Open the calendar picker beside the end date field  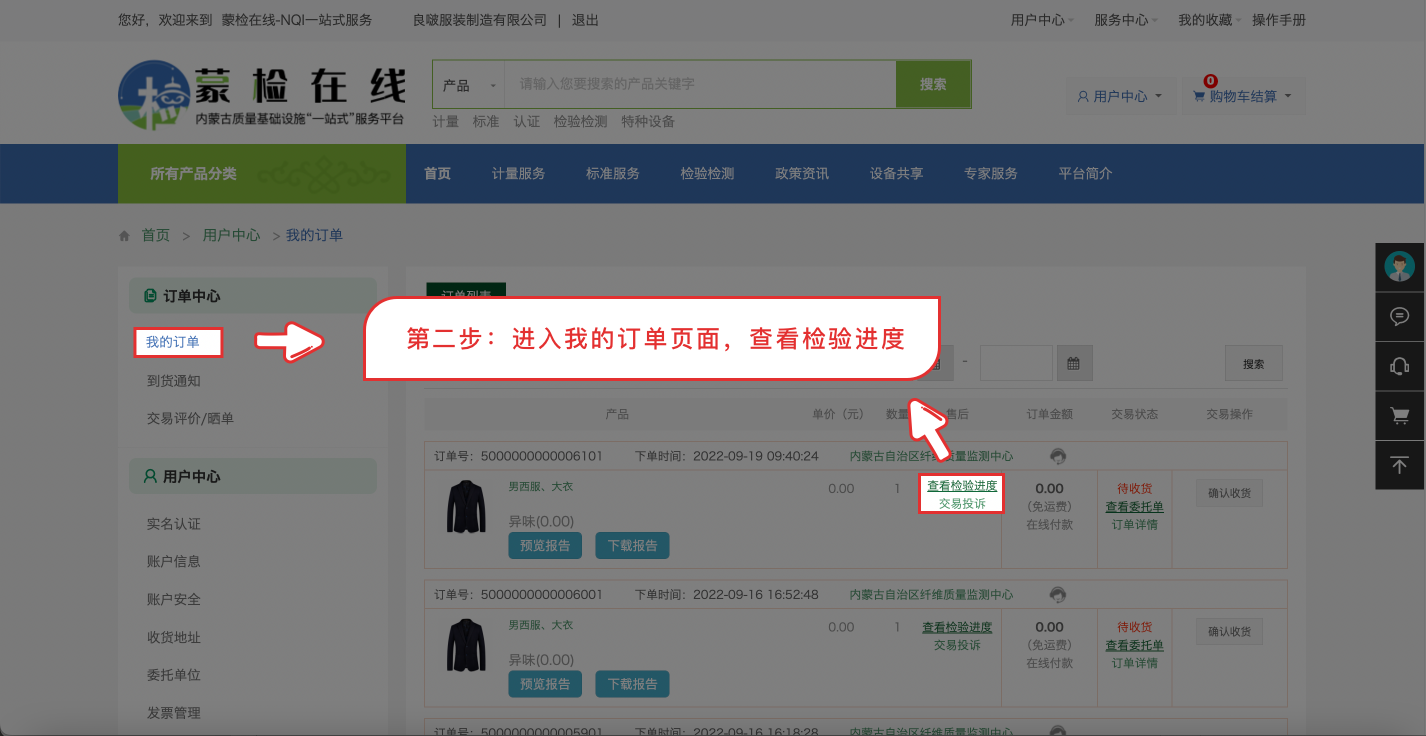pos(1074,363)
